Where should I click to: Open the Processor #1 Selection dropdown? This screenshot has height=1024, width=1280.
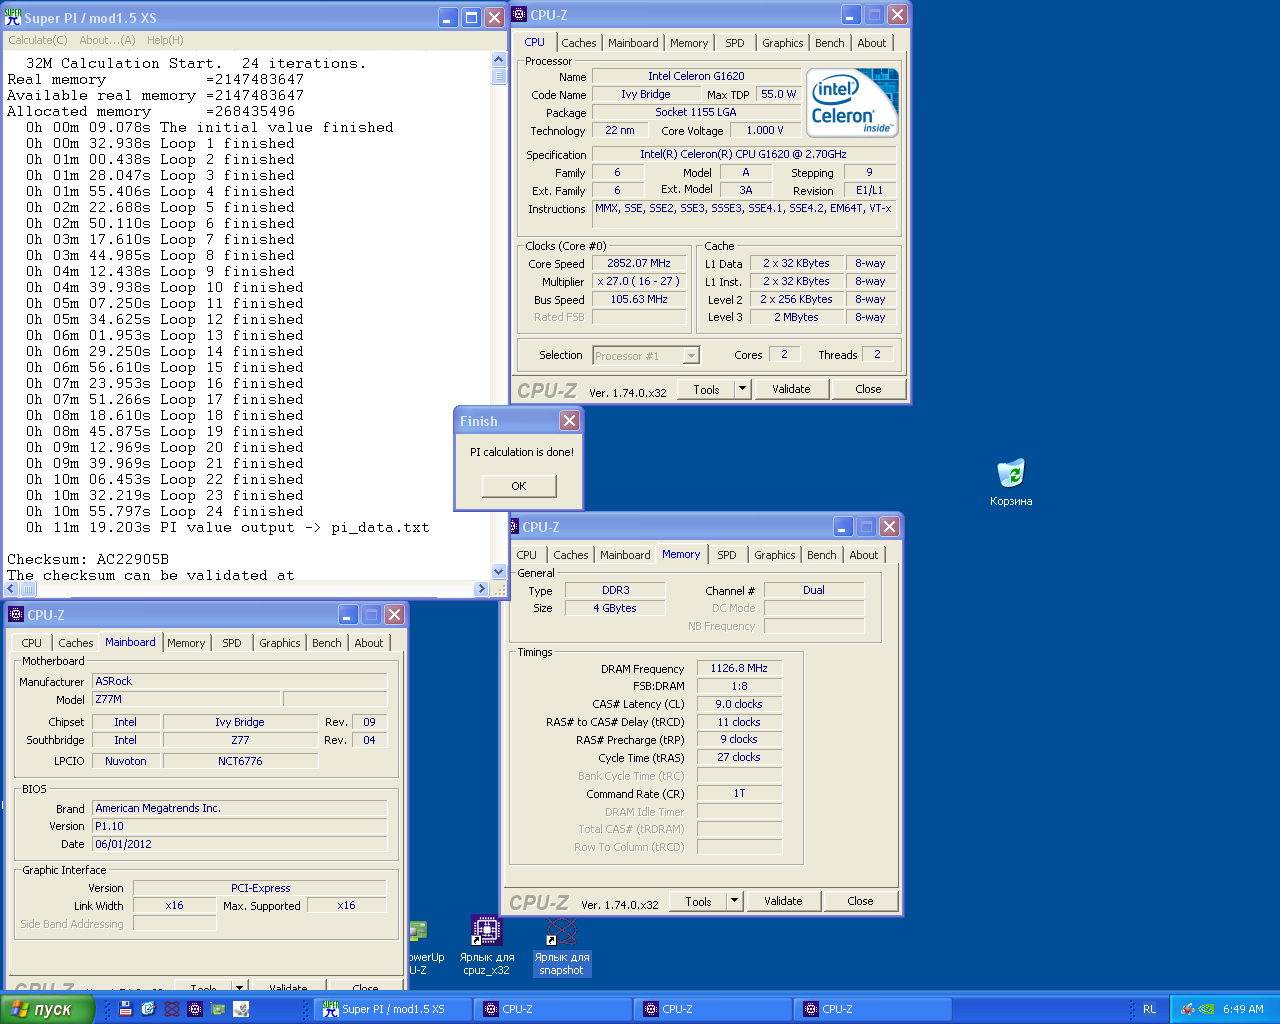coord(645,356)
